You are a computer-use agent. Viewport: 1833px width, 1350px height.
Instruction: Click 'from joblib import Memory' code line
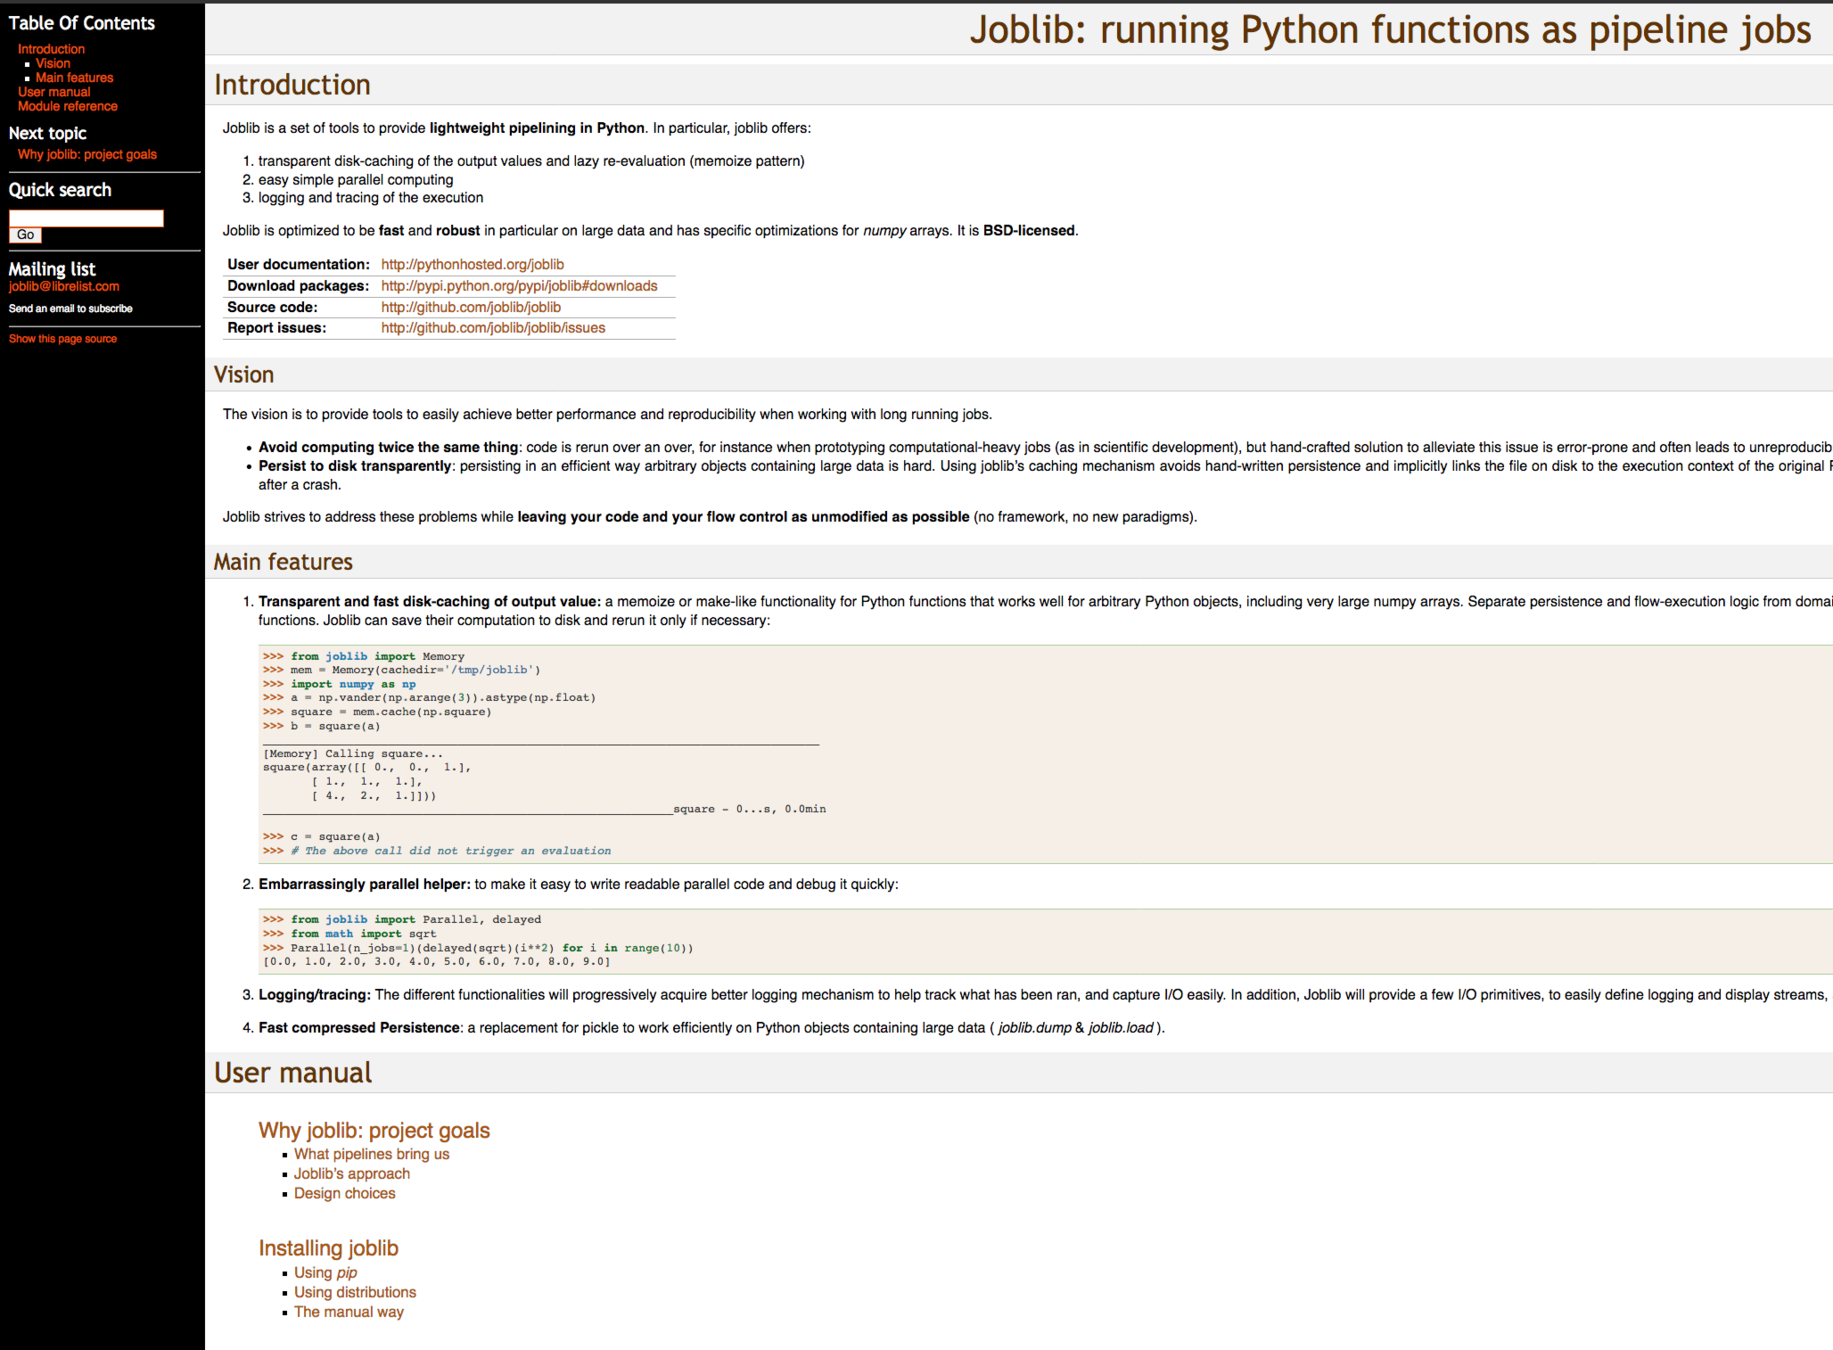364,656
